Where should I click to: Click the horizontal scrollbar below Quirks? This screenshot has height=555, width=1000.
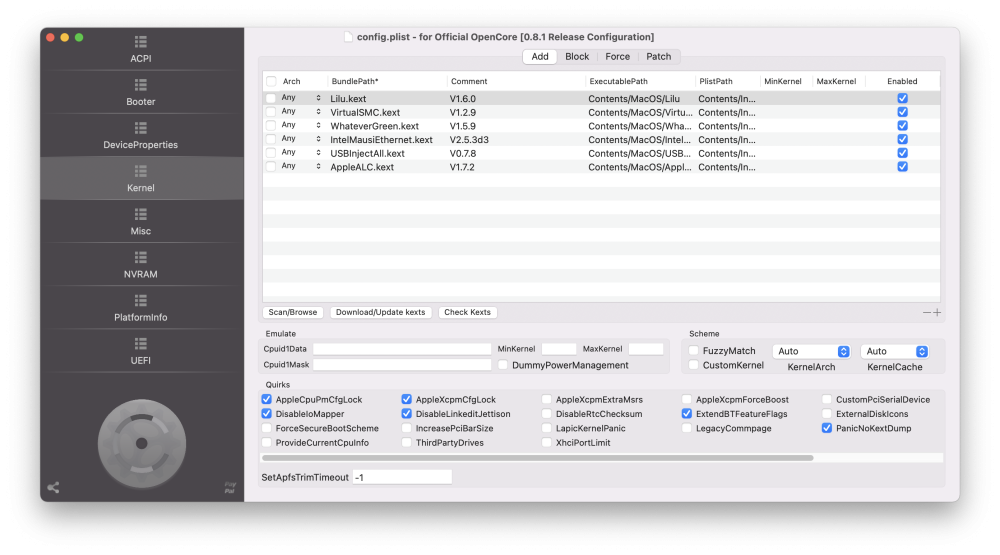(538, 458)
